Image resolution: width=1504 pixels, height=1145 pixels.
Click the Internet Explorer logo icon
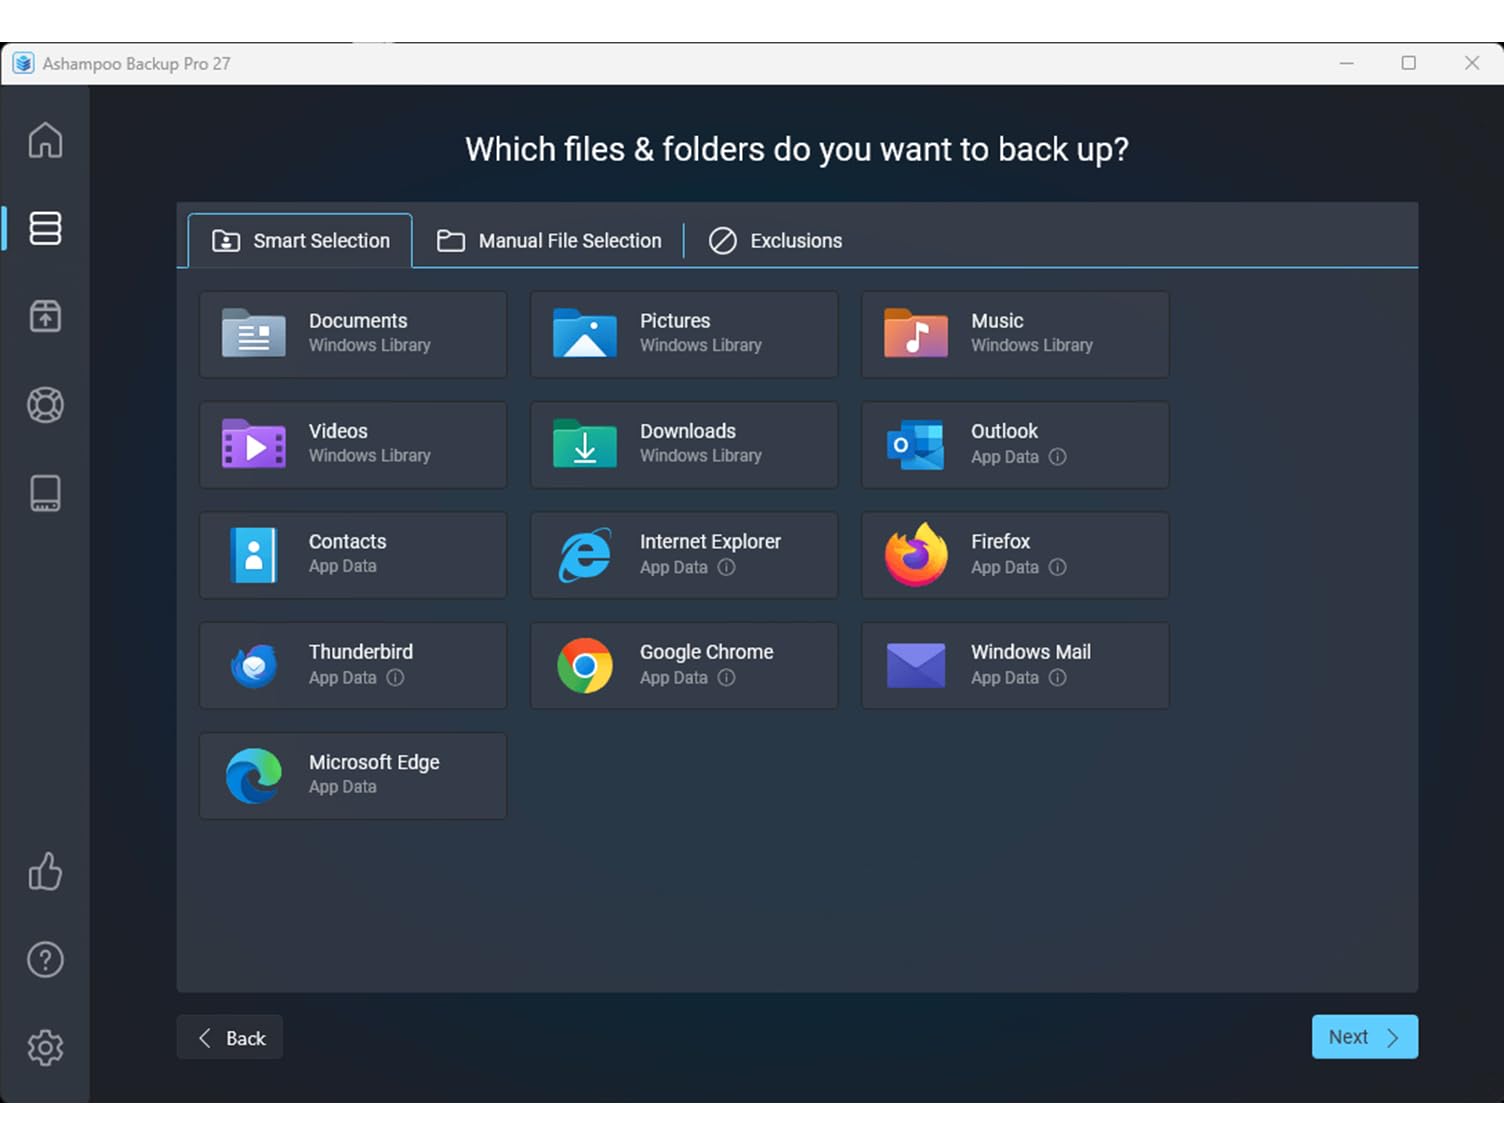click(x=584, y=555)
